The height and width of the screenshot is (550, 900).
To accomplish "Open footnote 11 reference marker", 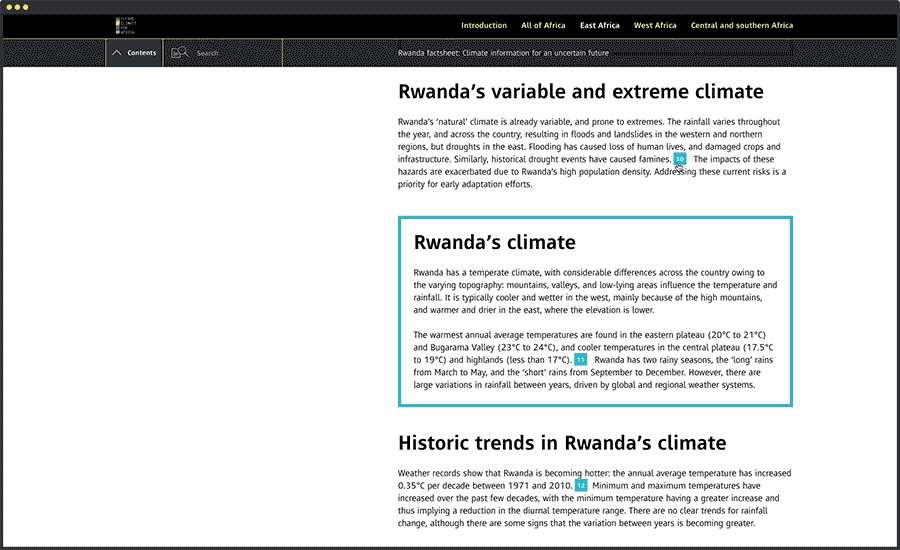I will pos(580,359).
